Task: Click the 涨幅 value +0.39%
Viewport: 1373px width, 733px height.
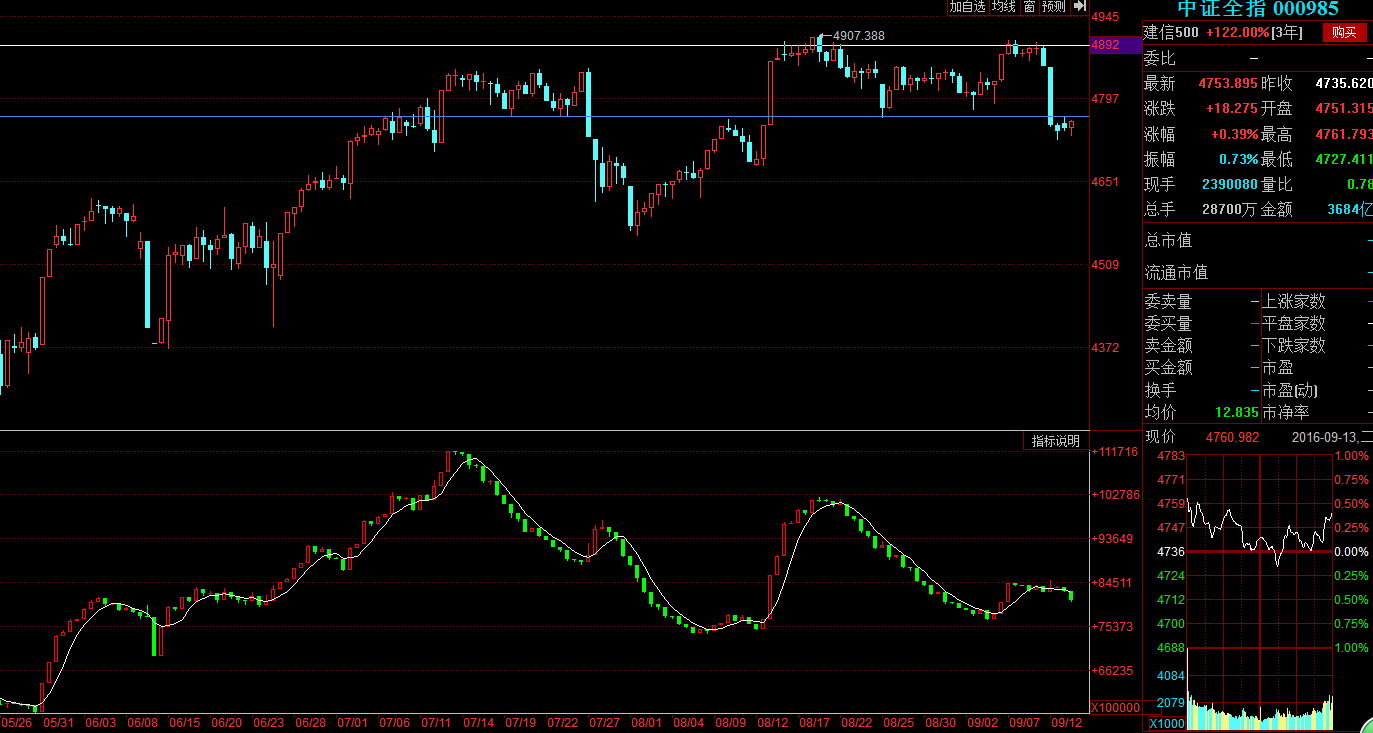Action: (1234, 134)
